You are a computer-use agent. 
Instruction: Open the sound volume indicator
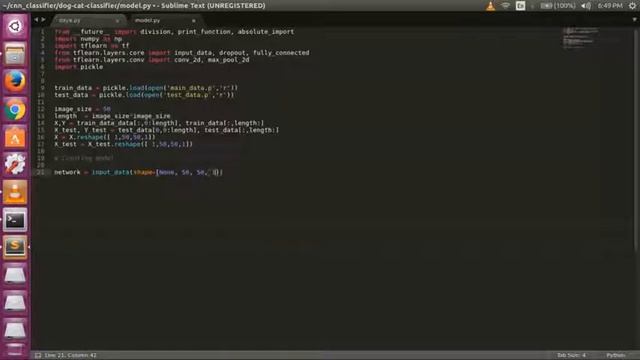[x=586, y=6]
